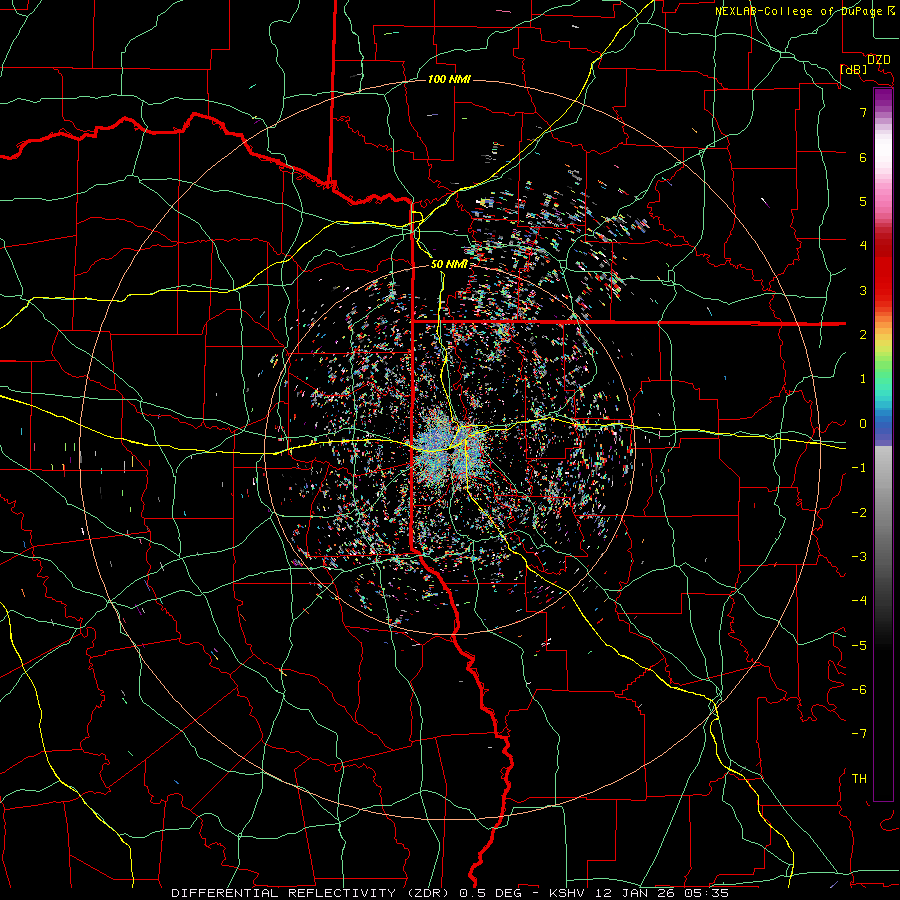Click the 'KSHV' radar site identifier
This screenshot has width=900, height=900.
568,893
